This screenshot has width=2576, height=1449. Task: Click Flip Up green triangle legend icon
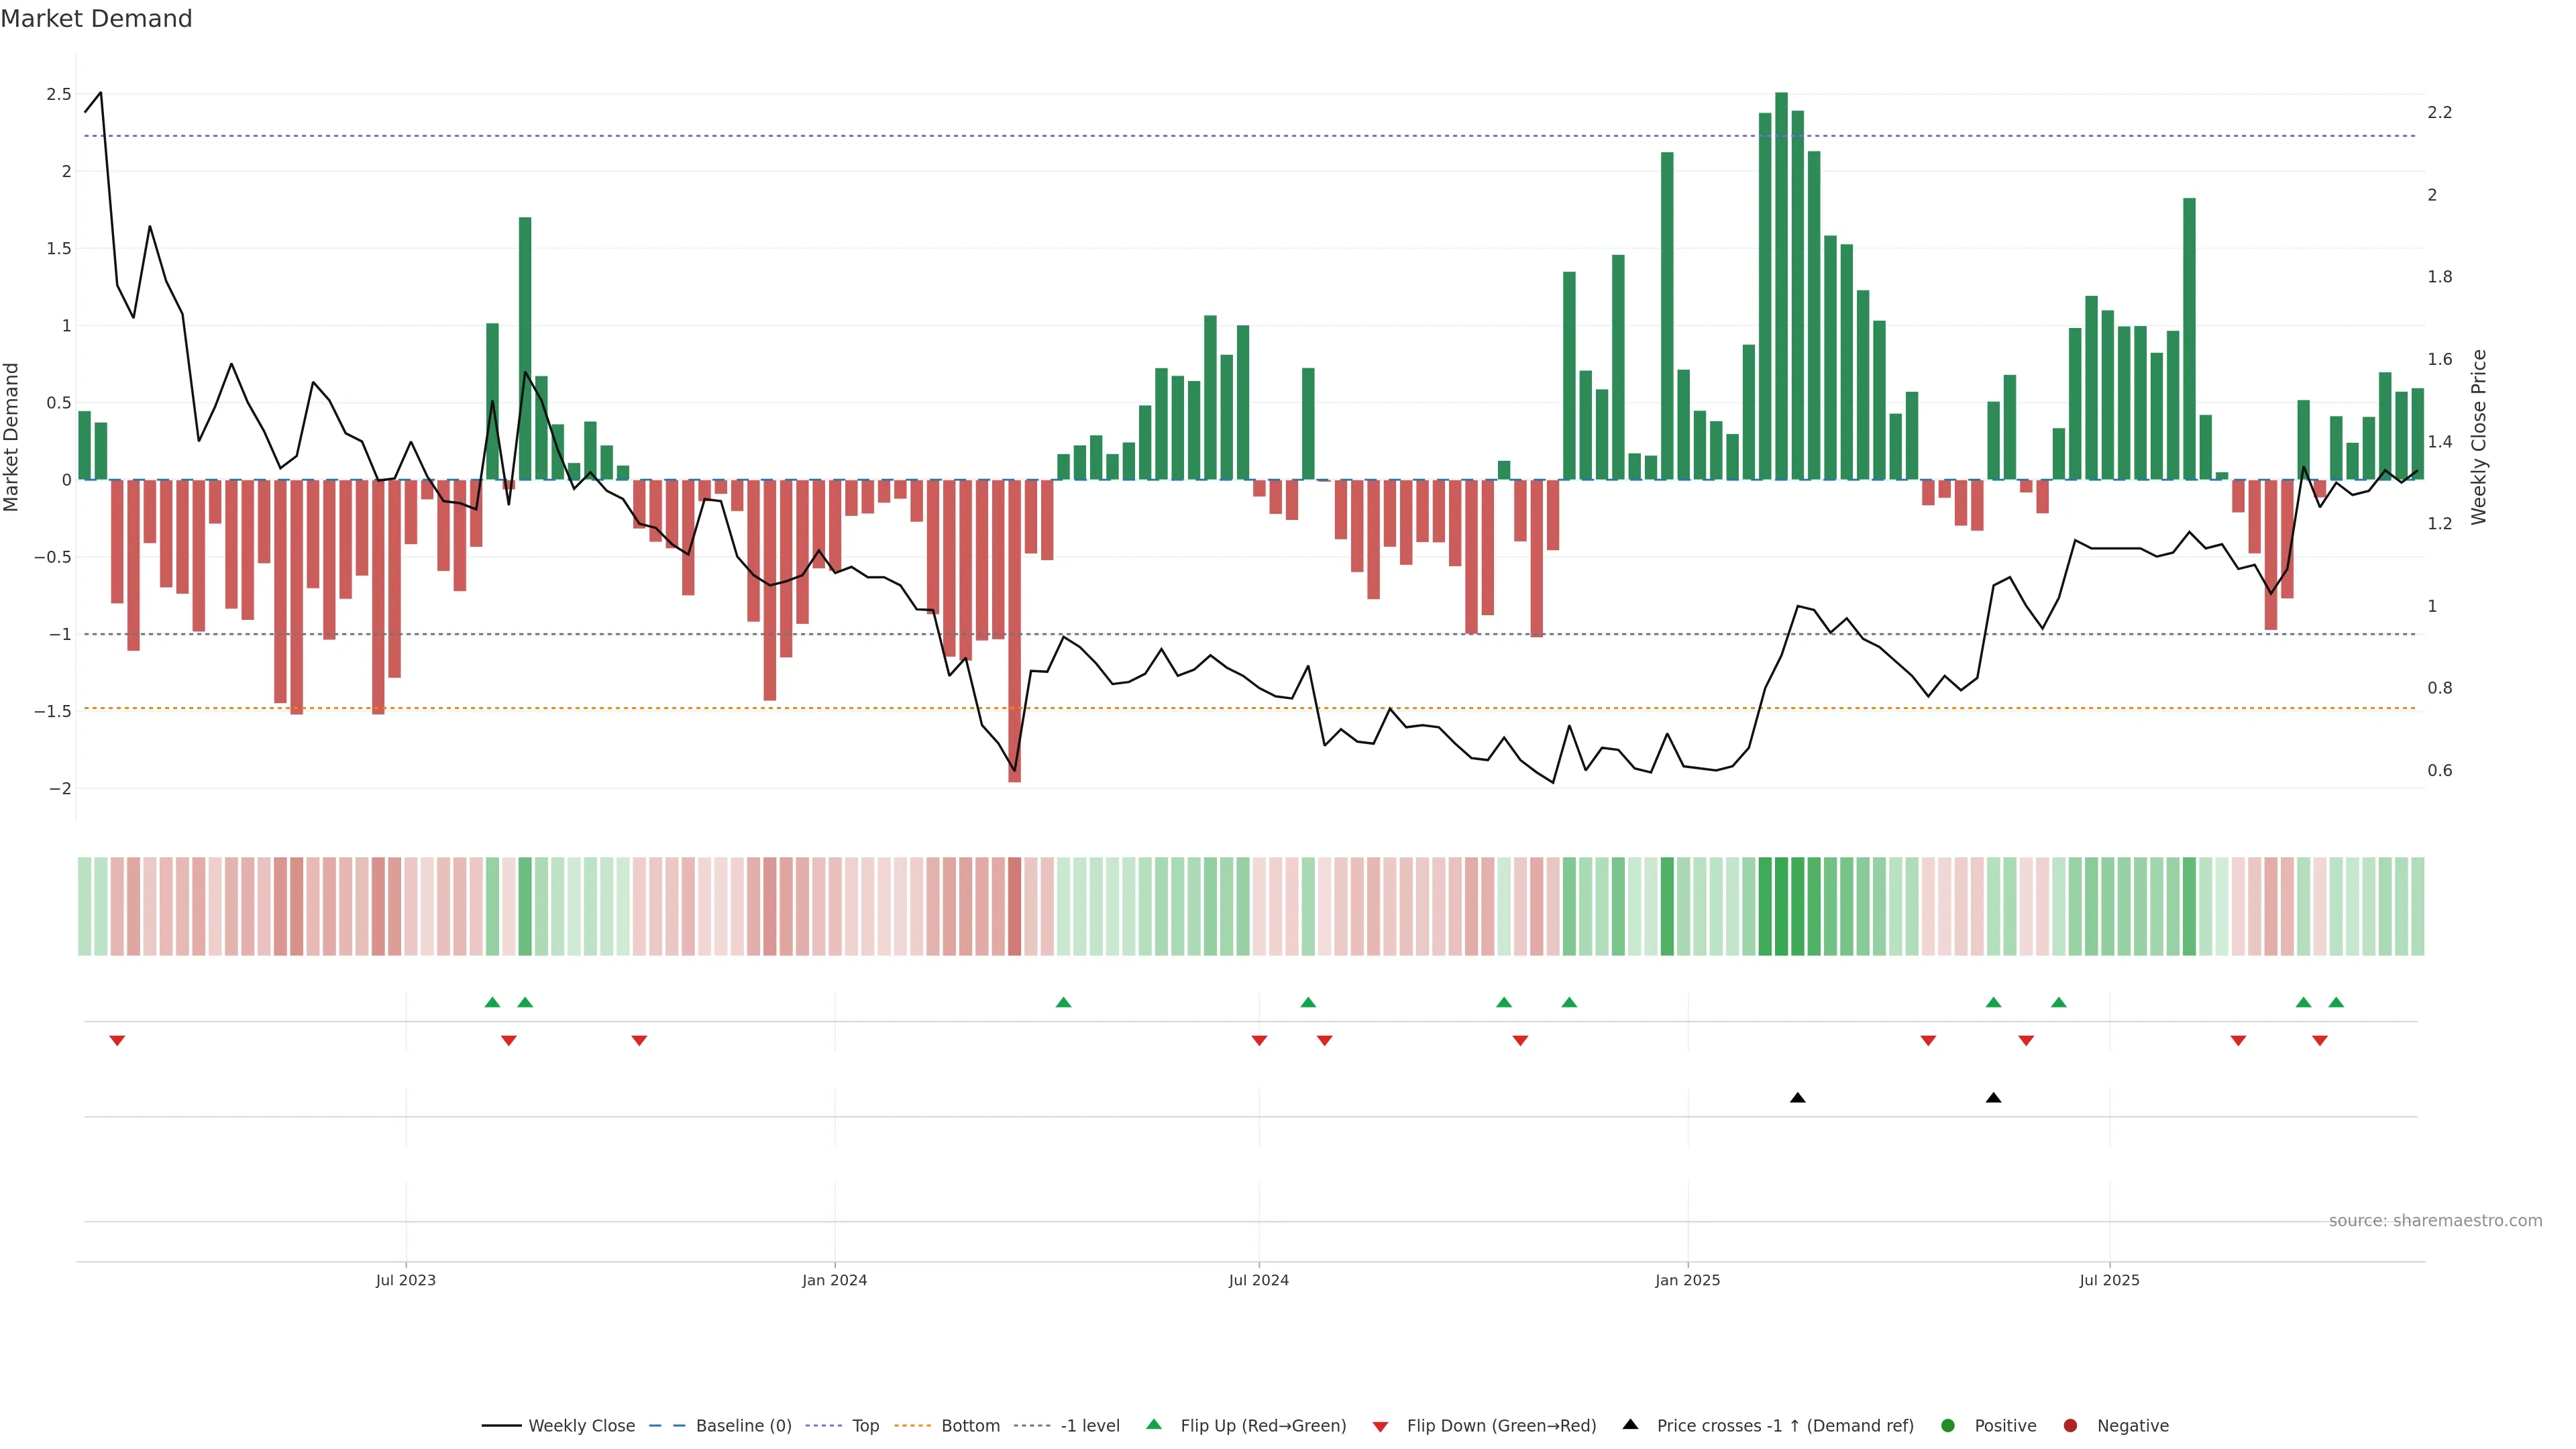(1154, 1424)
